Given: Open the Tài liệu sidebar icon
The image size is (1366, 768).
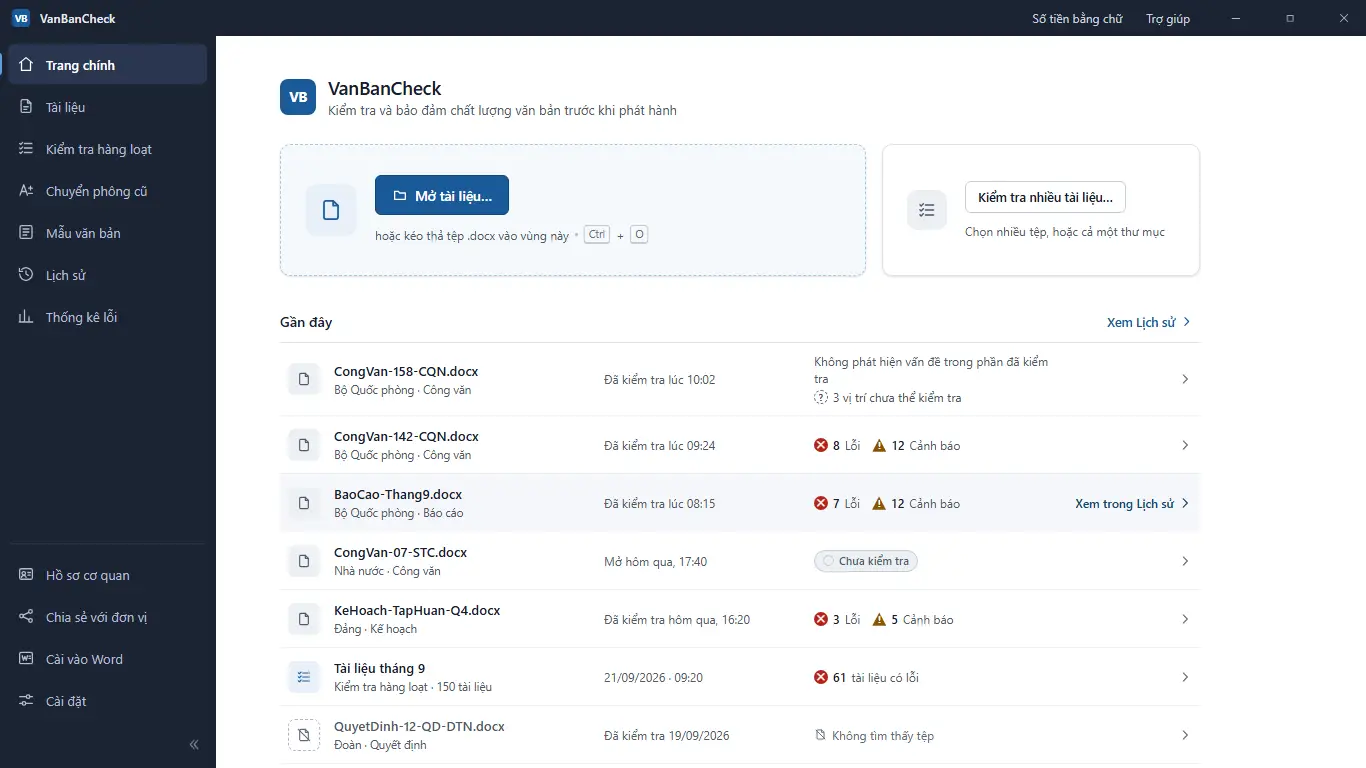Looking at the screenshot, I should [x=26, y=107].
